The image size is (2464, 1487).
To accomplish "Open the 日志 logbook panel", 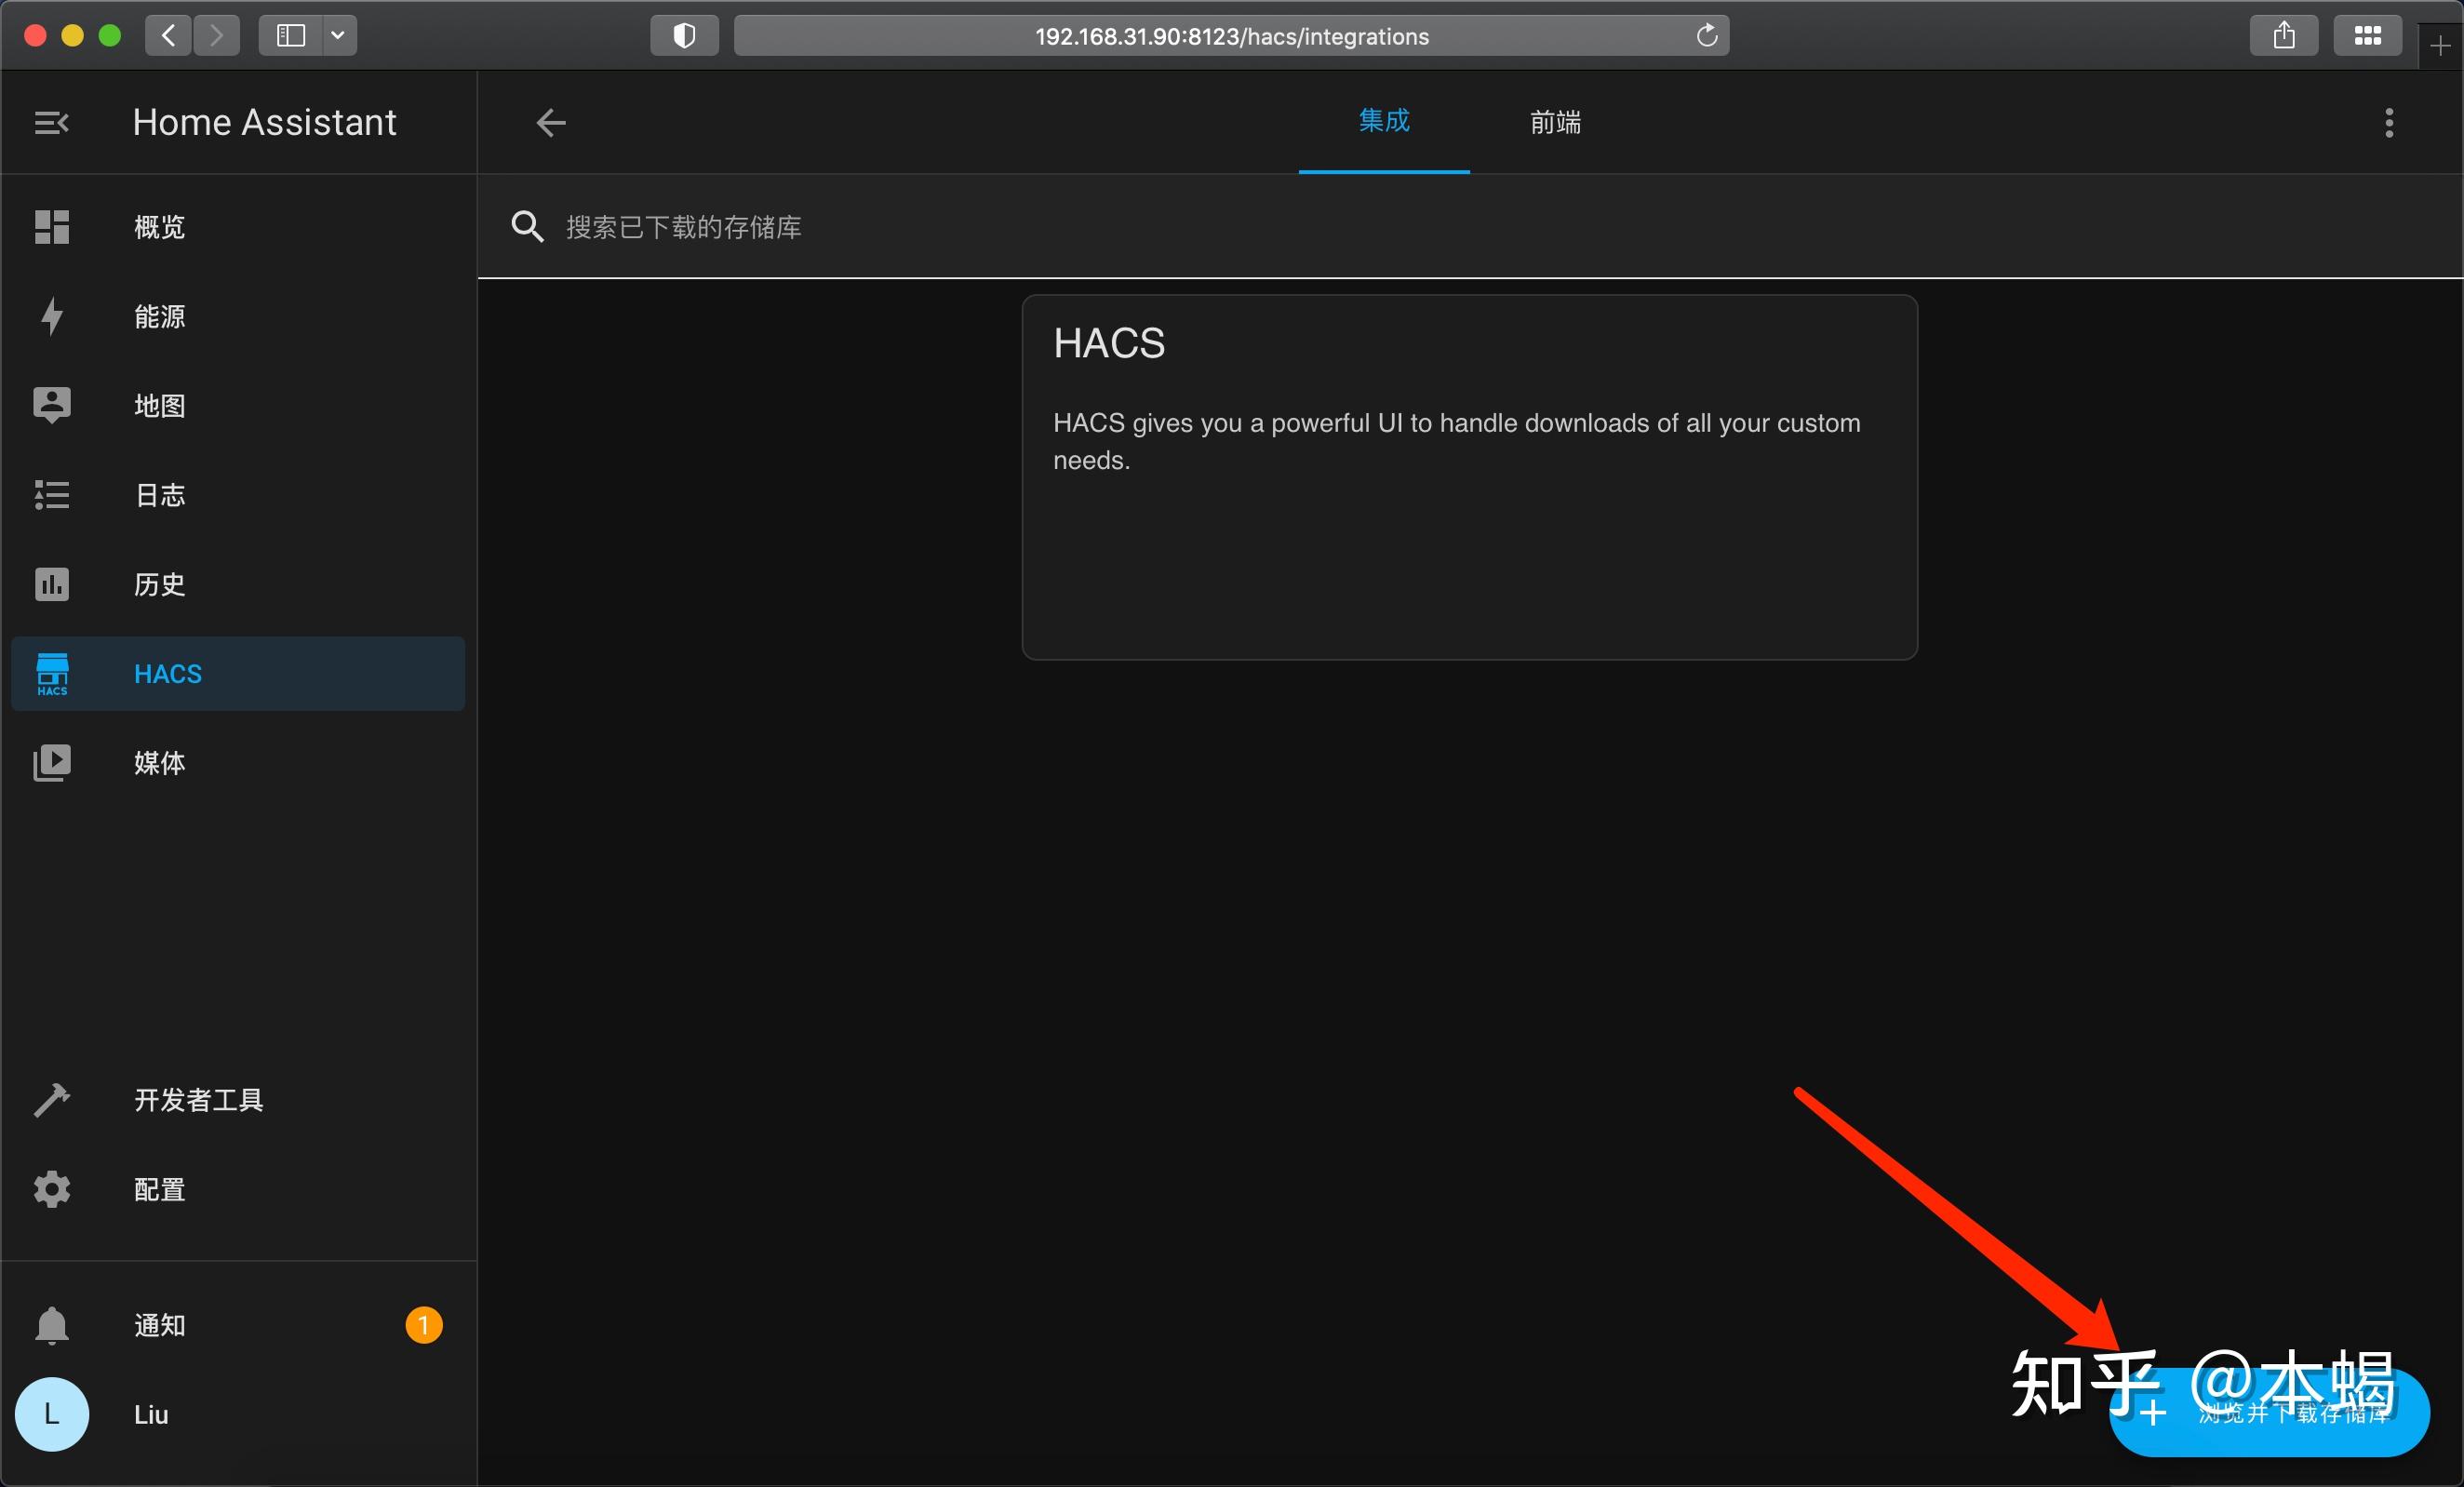I will click(x=159, y=494).
